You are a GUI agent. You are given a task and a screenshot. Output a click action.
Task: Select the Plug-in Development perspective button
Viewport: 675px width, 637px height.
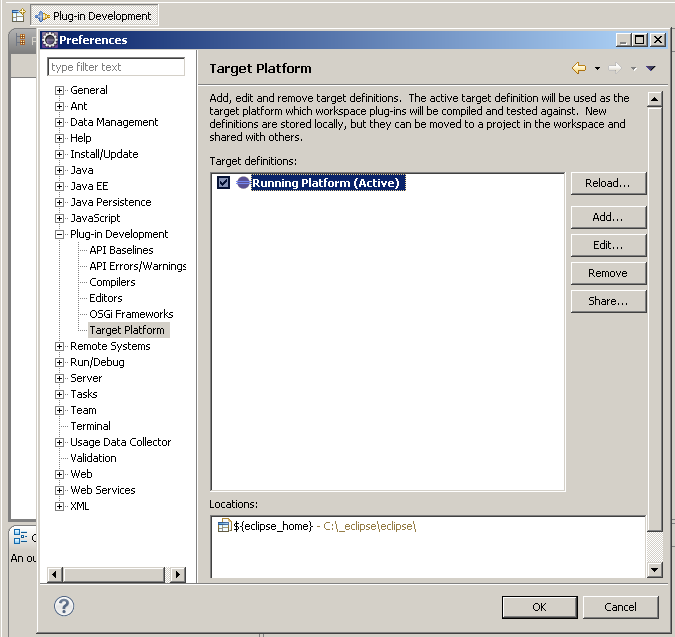(95, 16)
